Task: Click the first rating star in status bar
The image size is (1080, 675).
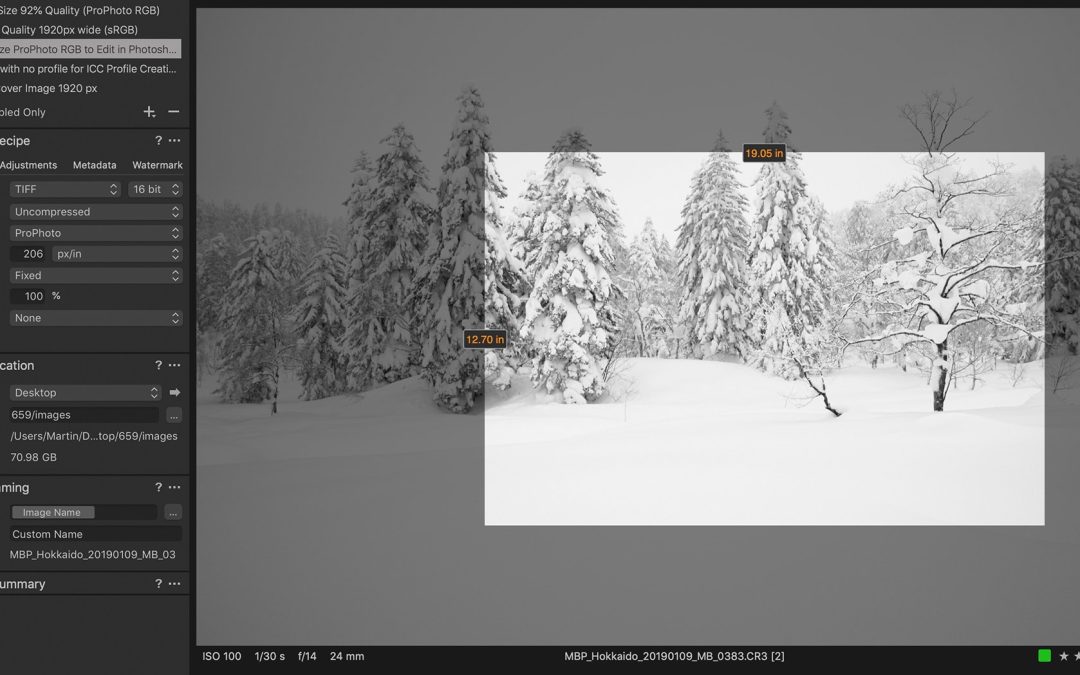Action: click(1063, 656)
